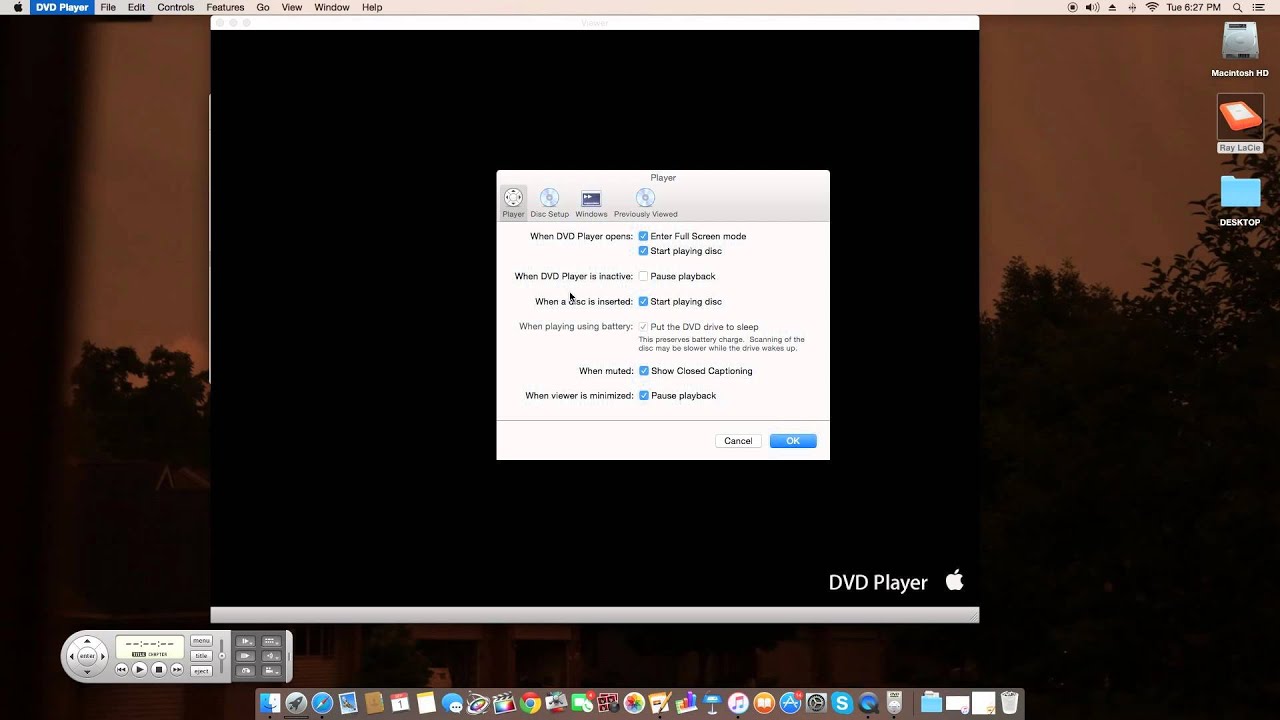Click the controller down arrow
1280x720 pixels.
(87, 672)
